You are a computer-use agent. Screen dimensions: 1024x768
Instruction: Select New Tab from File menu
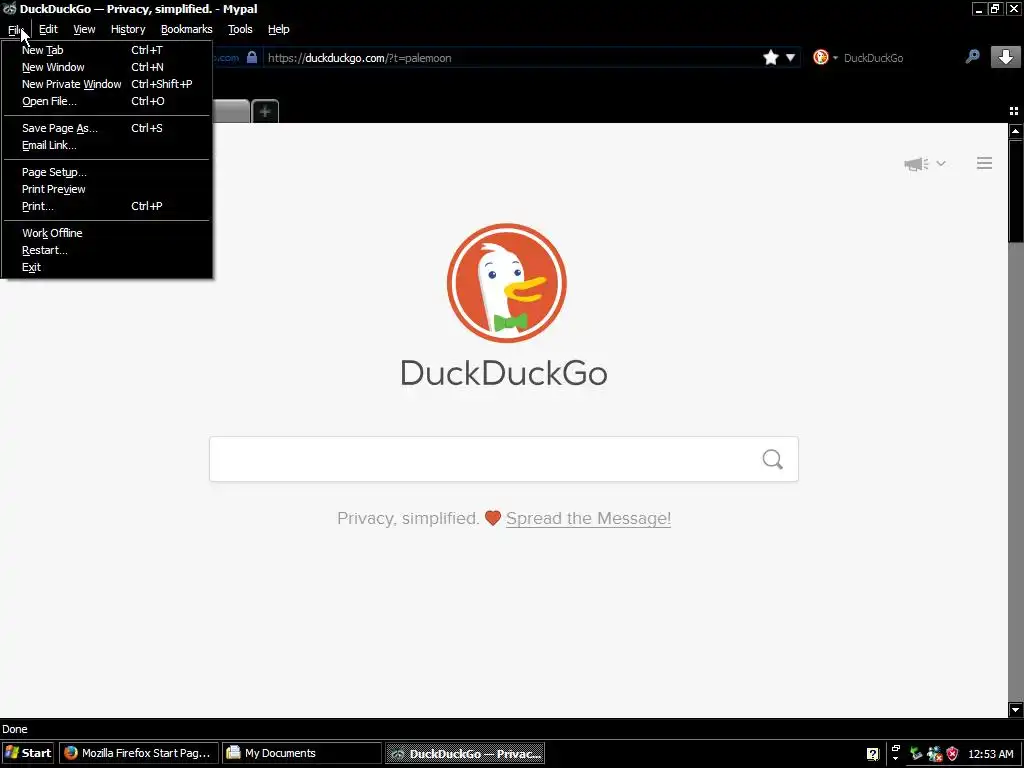pyautogui.click(x=106, y=50)
